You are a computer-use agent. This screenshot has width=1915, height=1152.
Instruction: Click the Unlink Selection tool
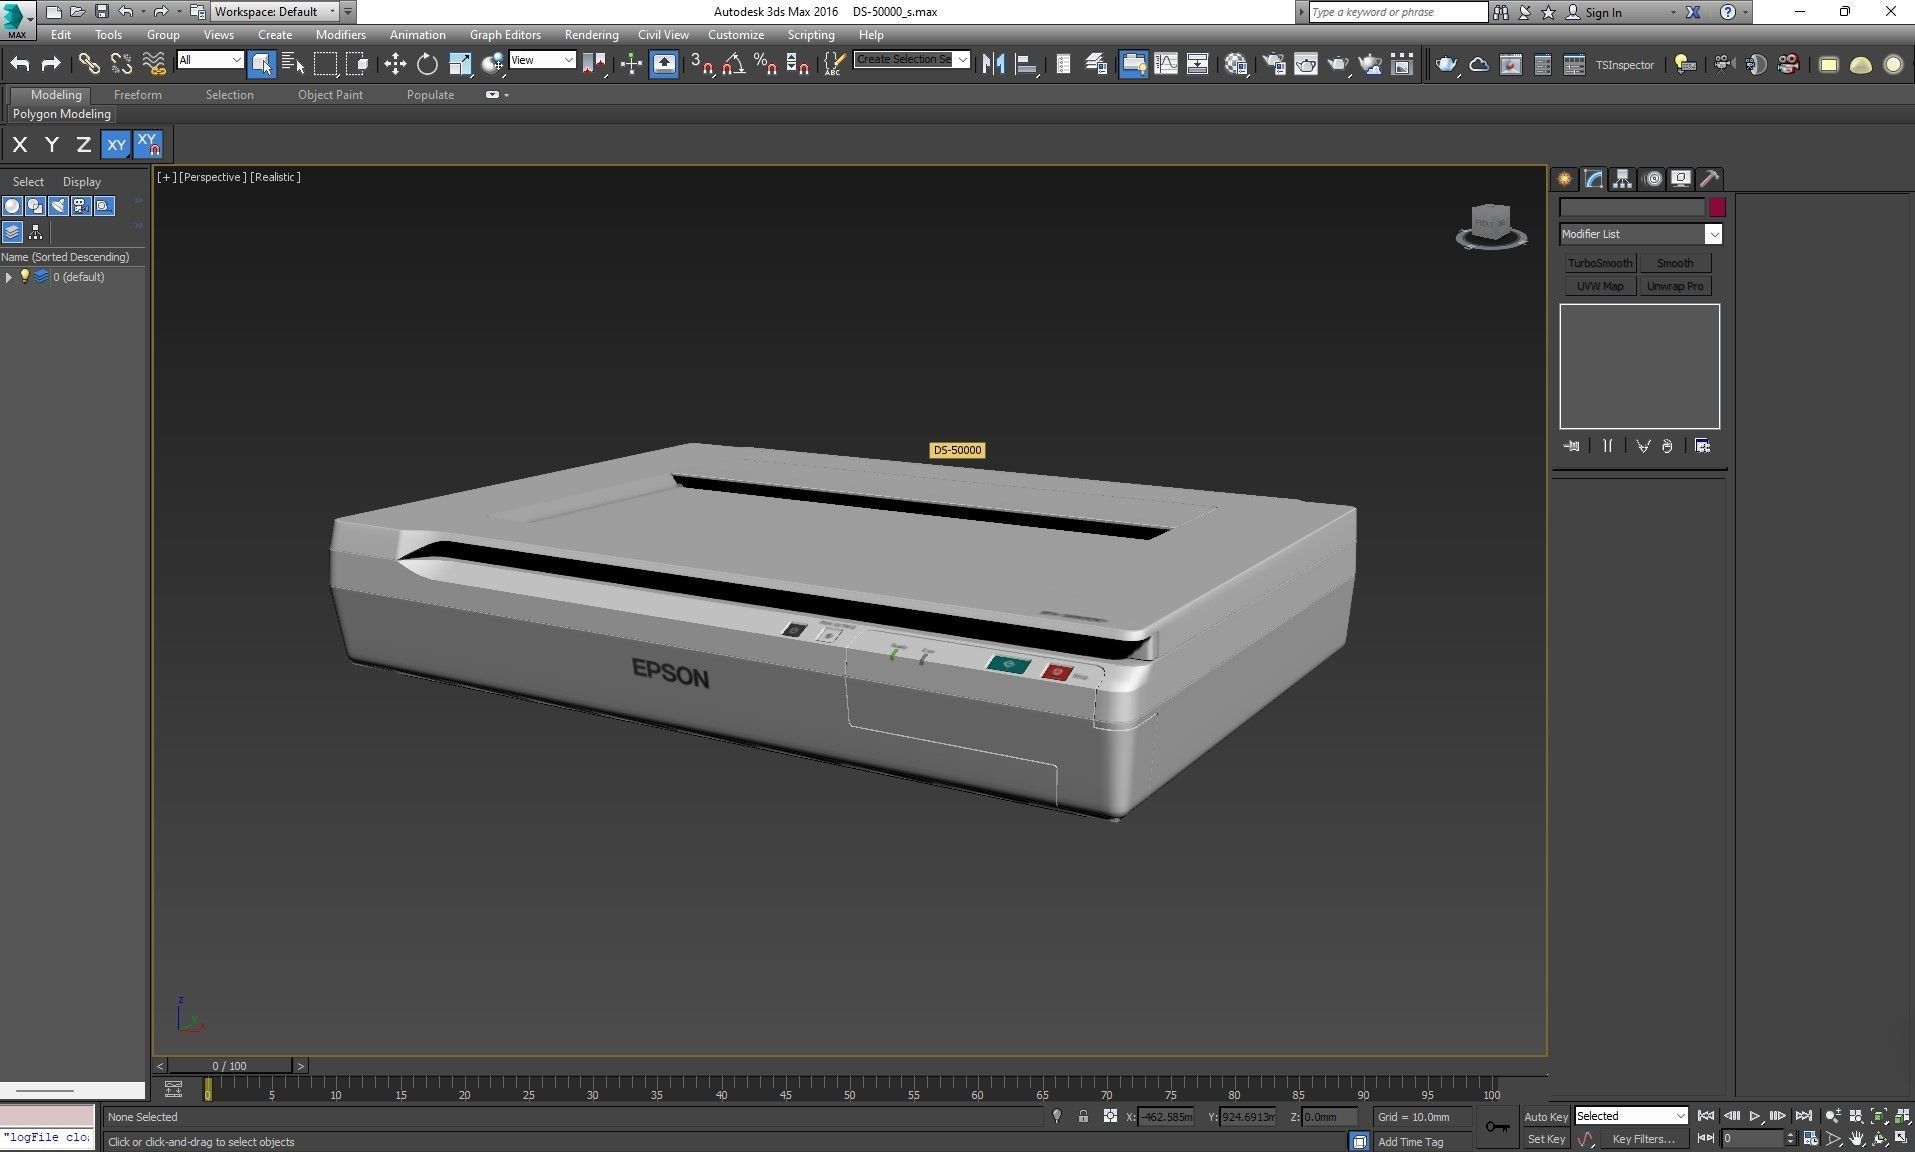(x=121, y=64)
